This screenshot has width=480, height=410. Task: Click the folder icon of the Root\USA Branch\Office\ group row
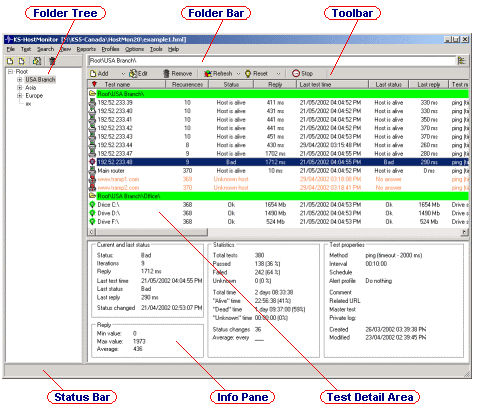(92, 196)
